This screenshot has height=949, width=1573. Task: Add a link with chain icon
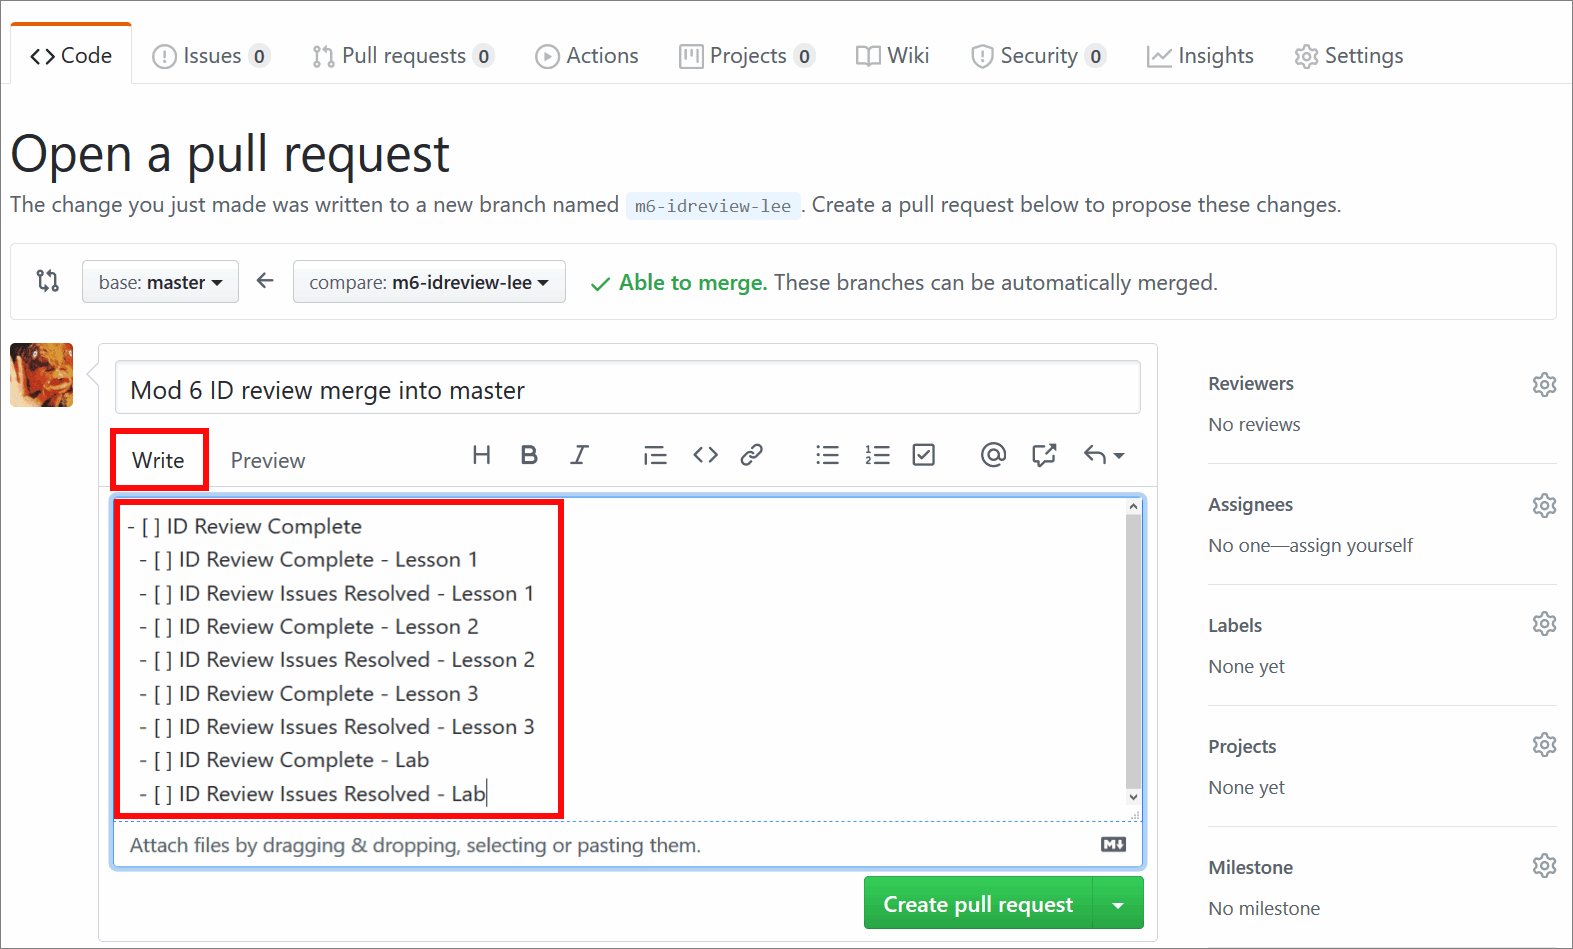pos(752,455)
